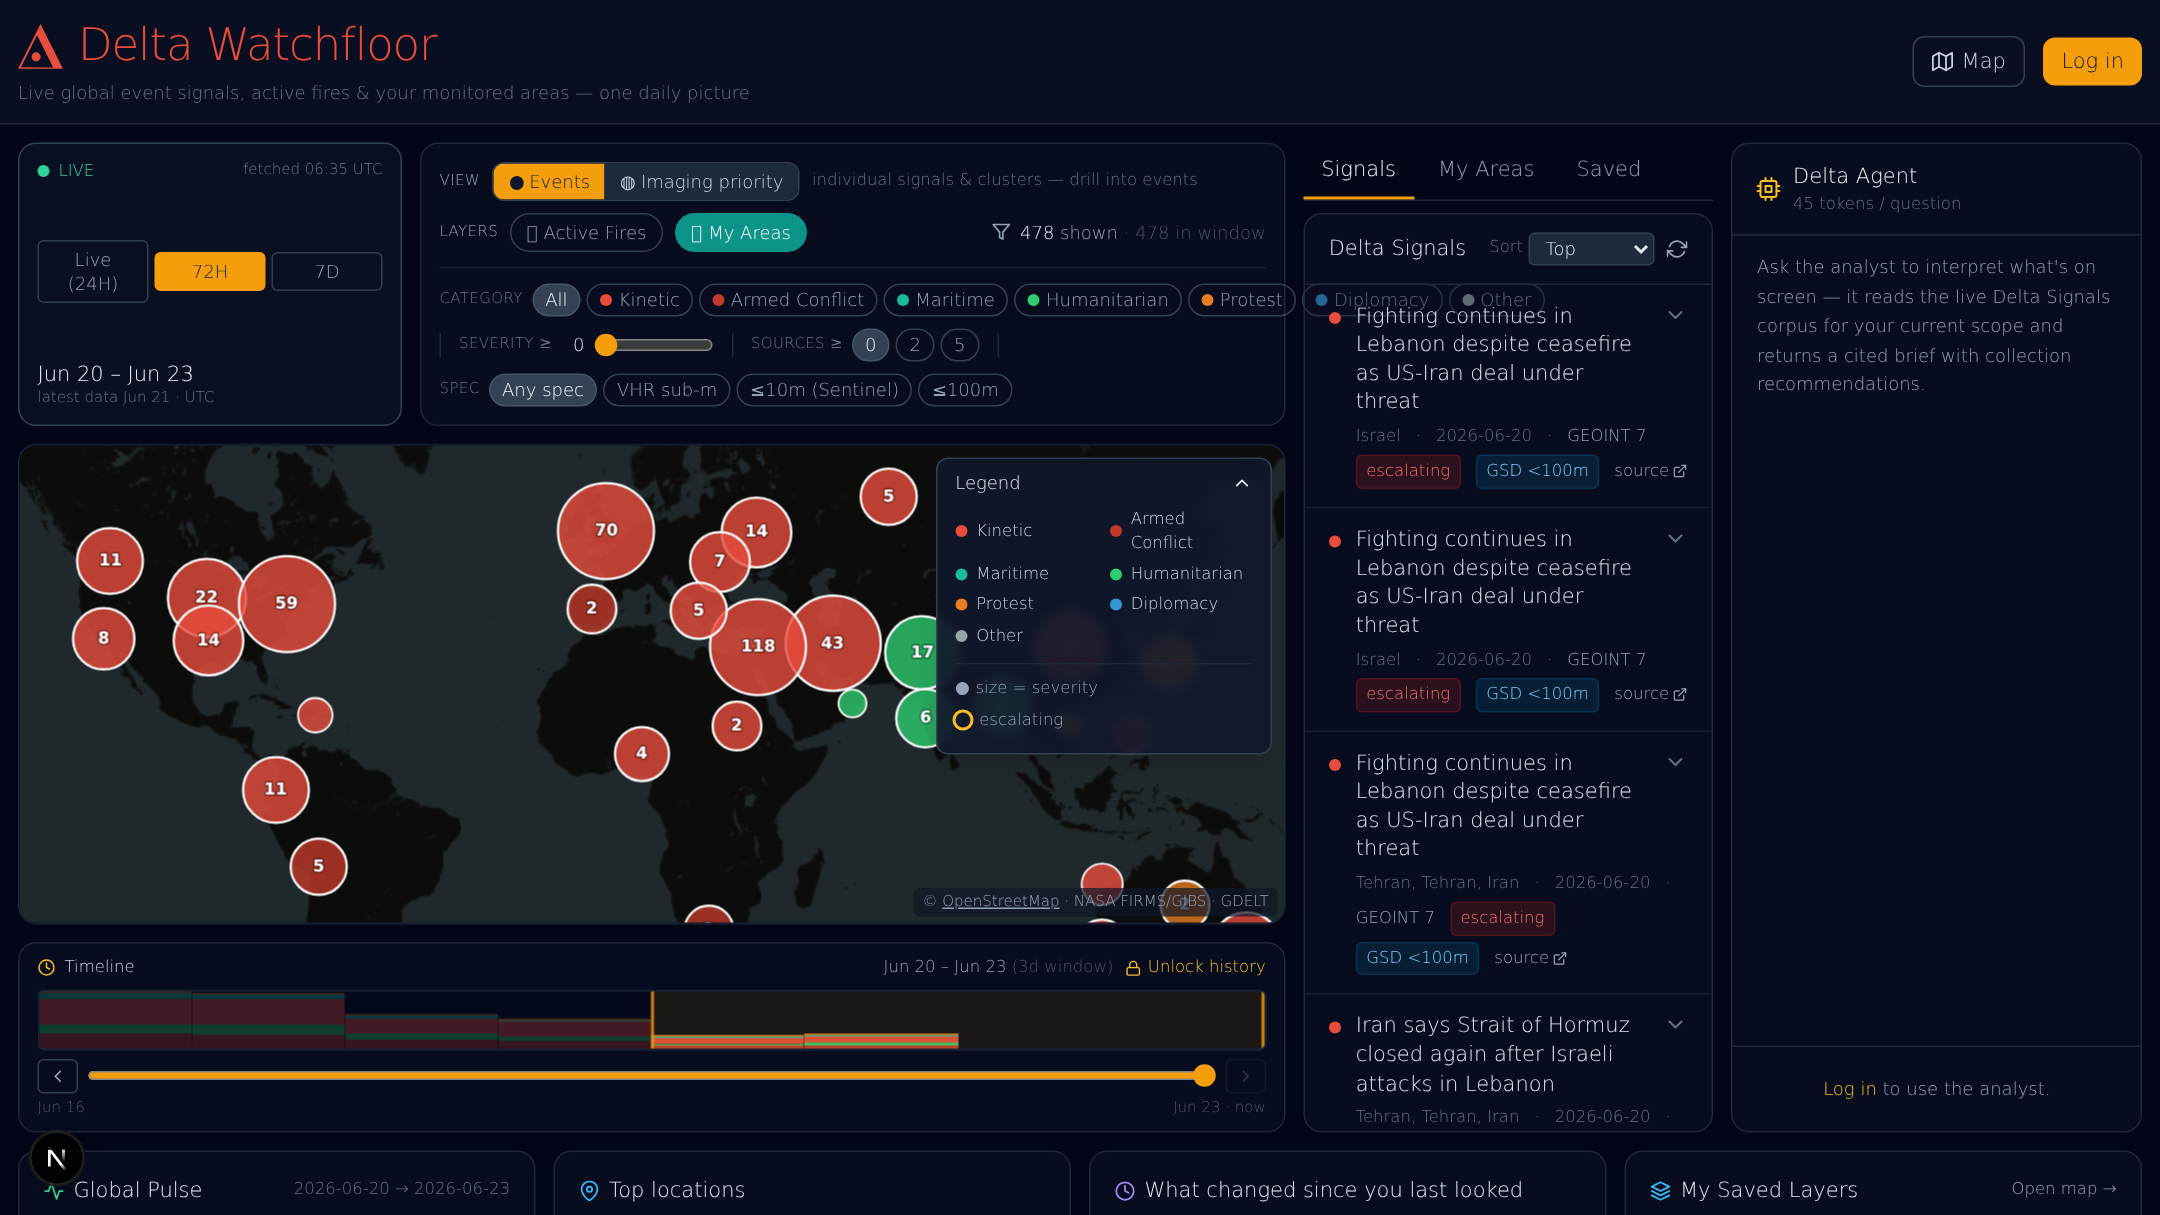
Task: Move the timeline scrubber handle
Action: pos(1204,1076)
